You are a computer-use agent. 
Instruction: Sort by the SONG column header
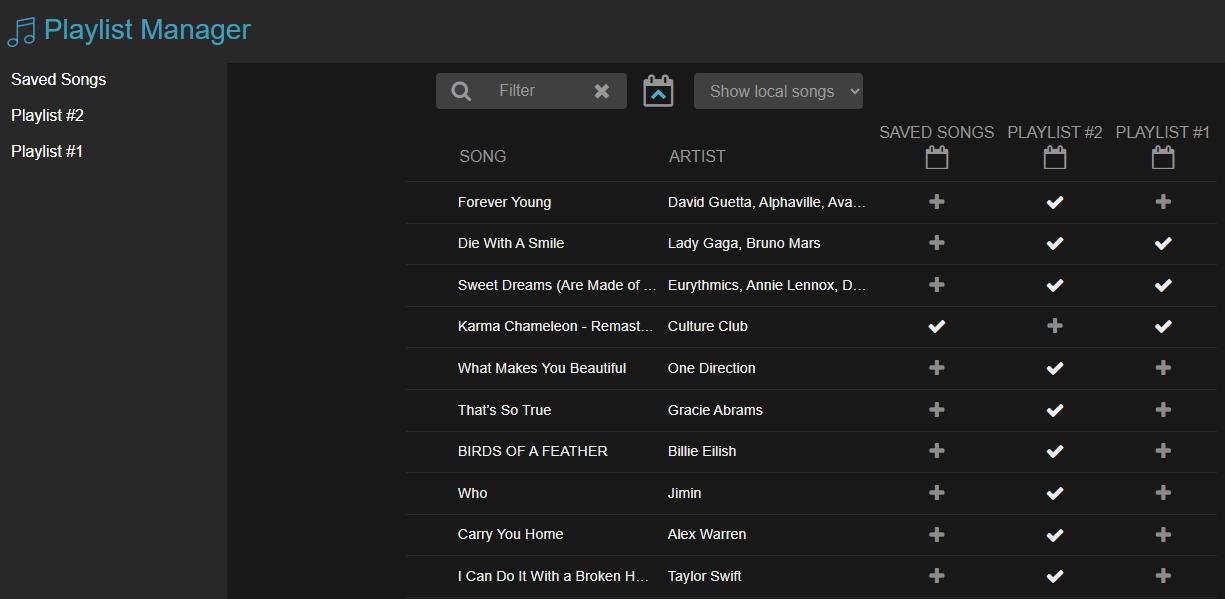point(483,156)
